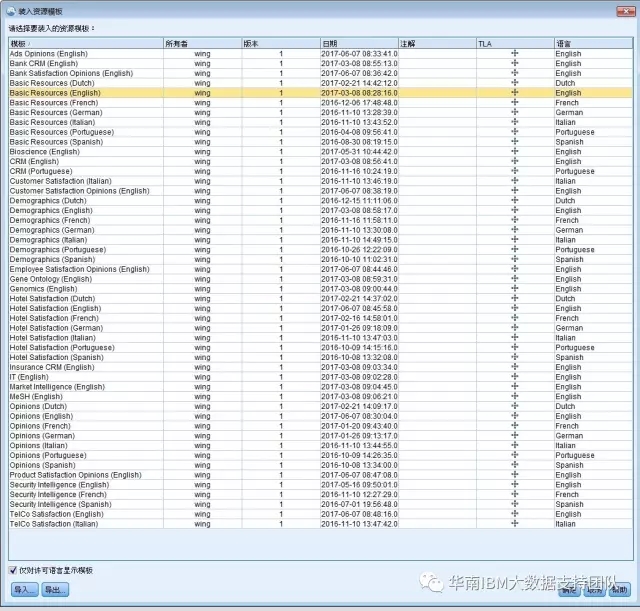Viewport: 640px width, 611px height.
Task: Close the 装入资源模板 dialog window
Action: (x=625, y=11)
